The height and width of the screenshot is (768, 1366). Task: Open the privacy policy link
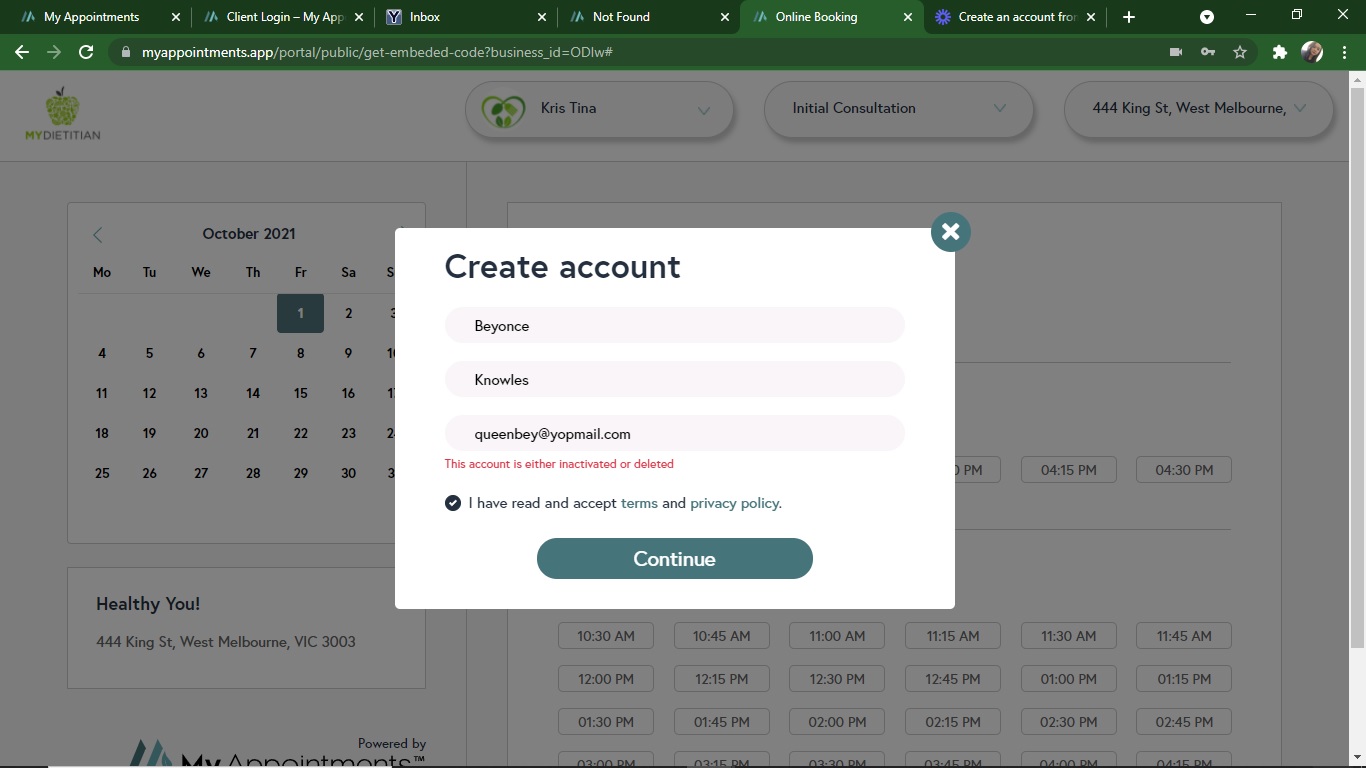click(x=735, y=503)
